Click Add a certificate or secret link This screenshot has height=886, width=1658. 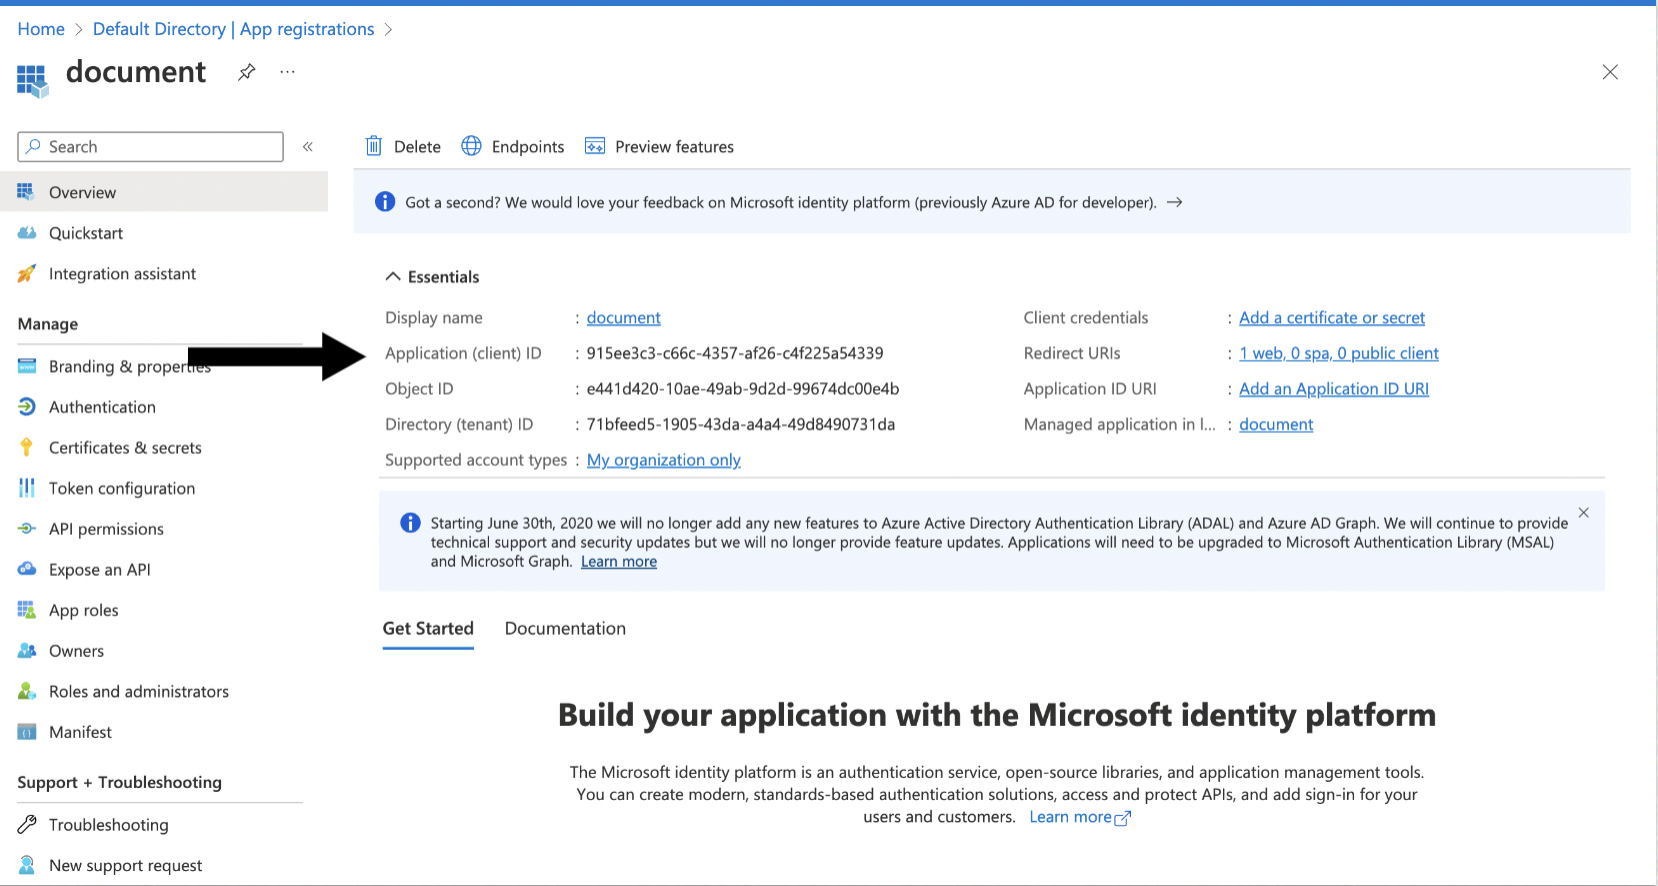[x=1331, y=318]
